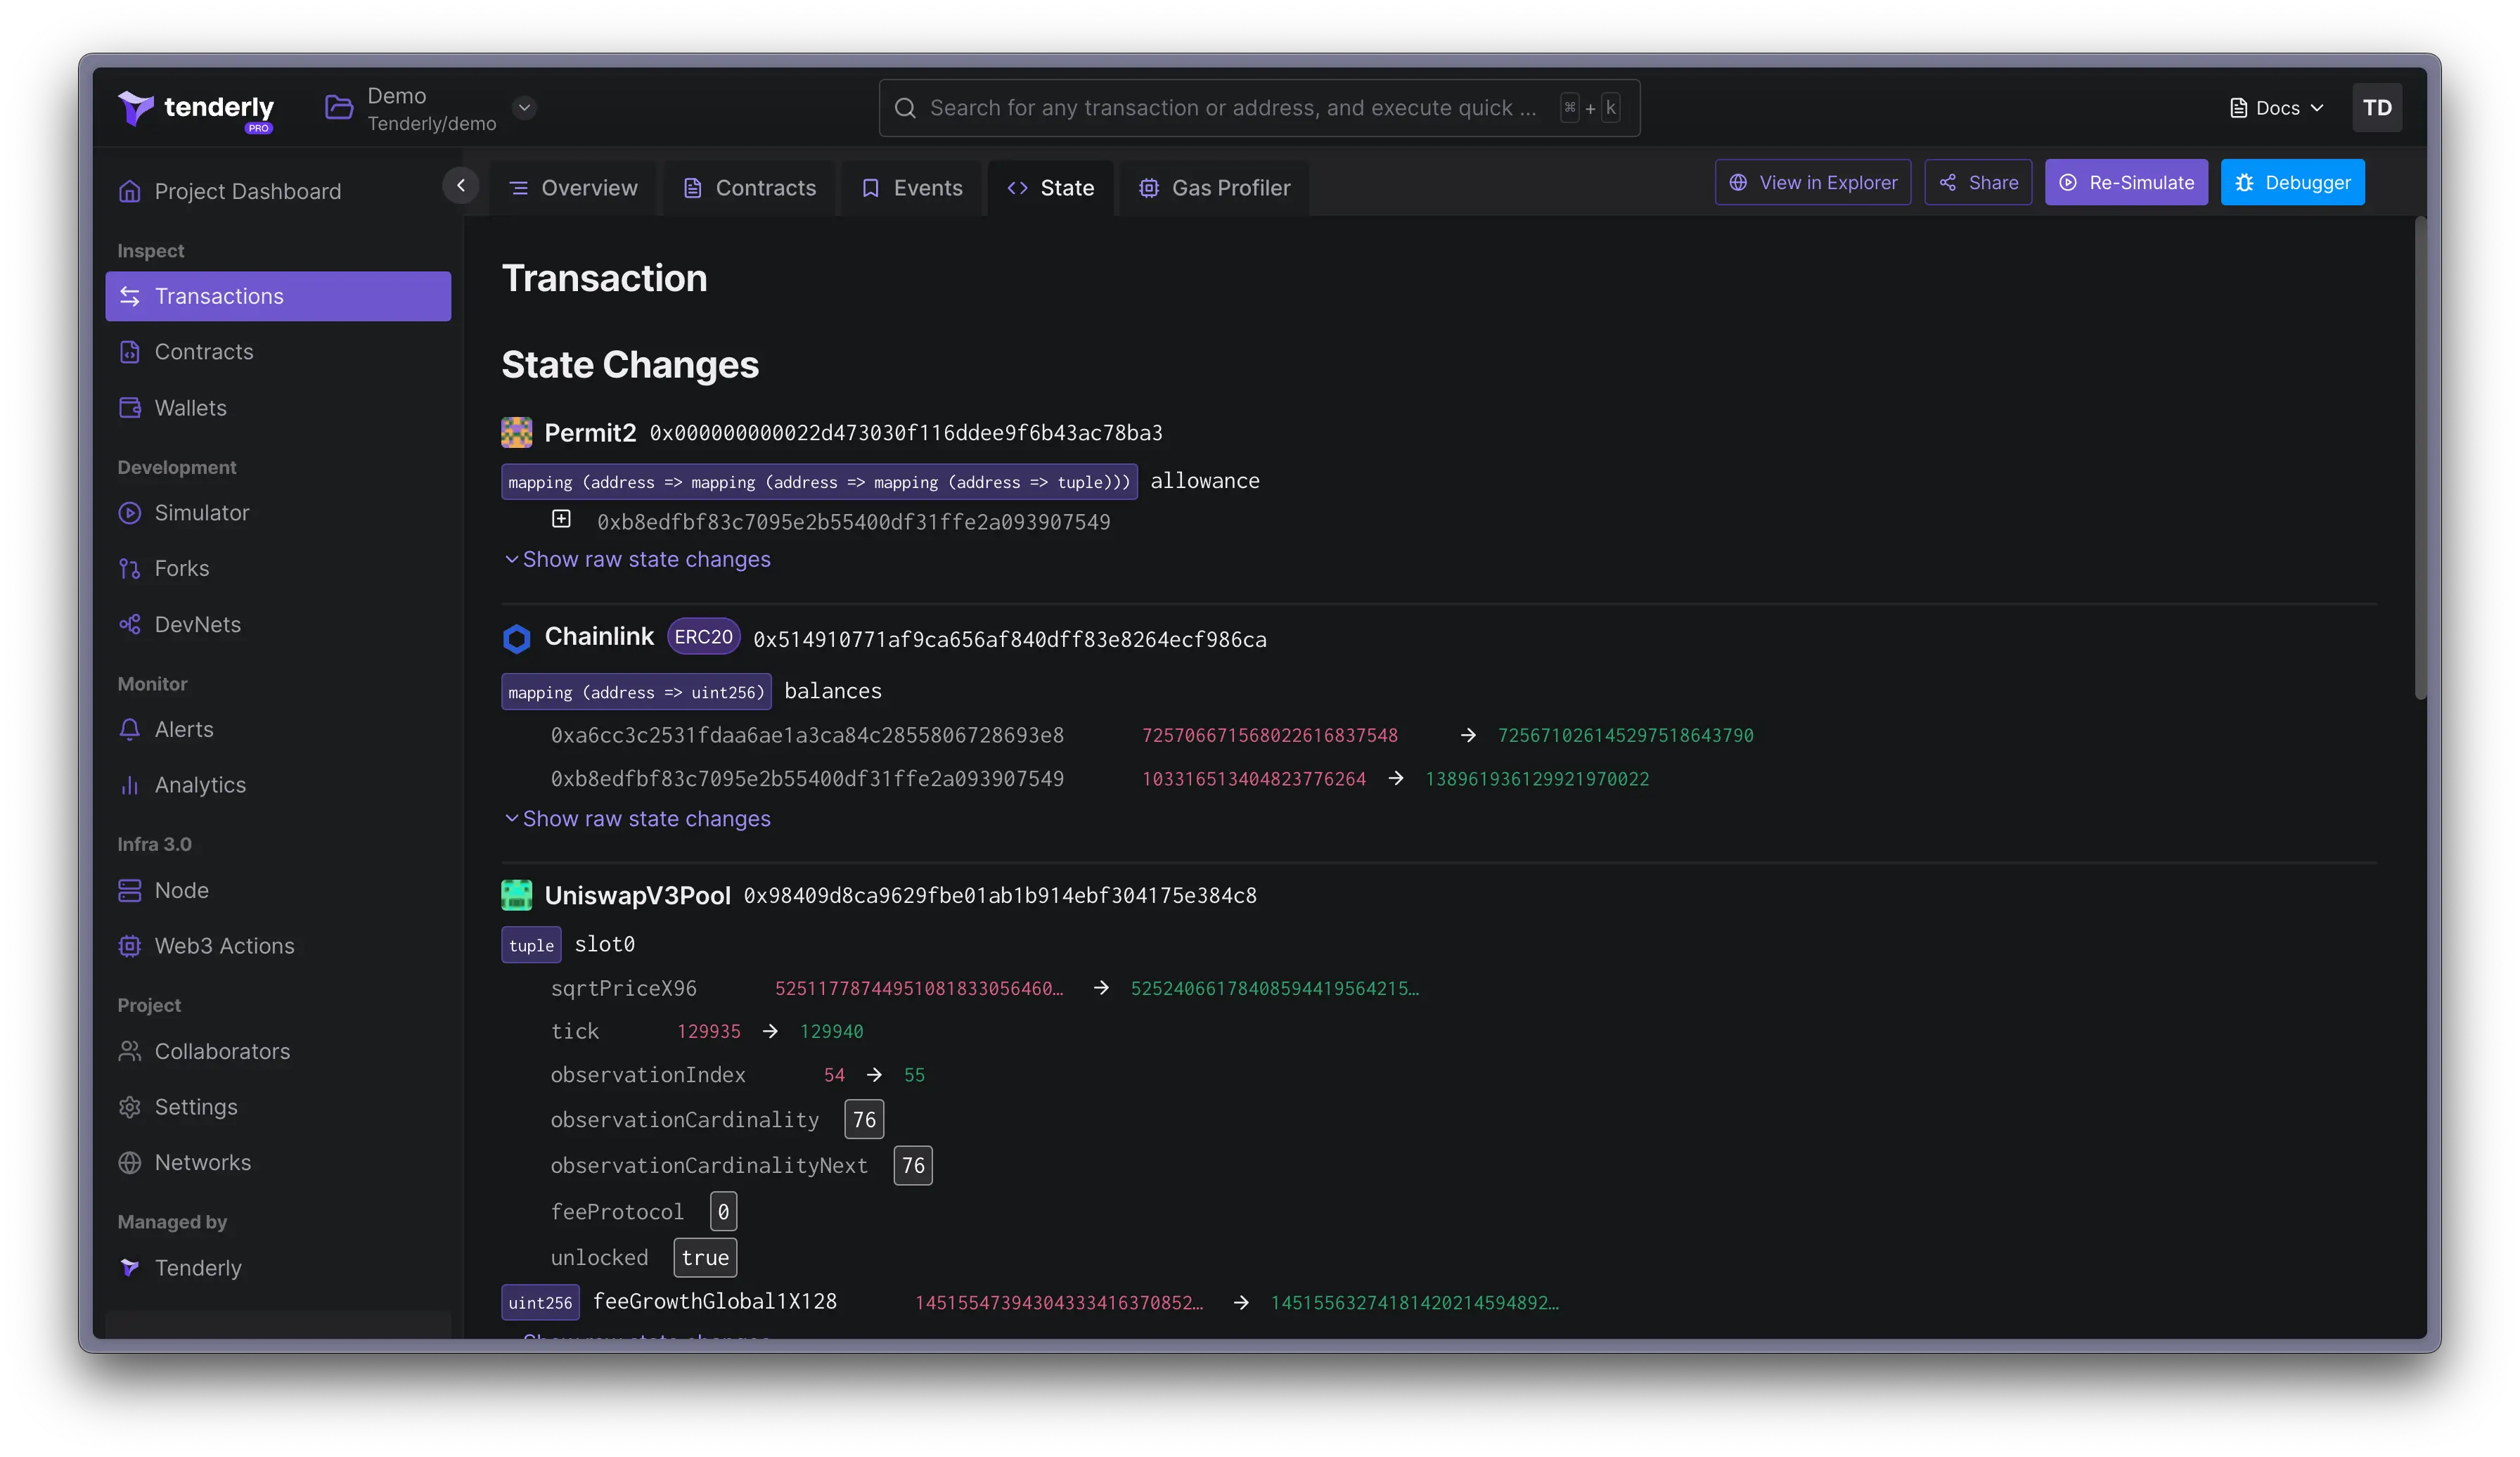Click the uint256 type badge for feeGrowthGlobal1X128

(x=540, y=1303)
